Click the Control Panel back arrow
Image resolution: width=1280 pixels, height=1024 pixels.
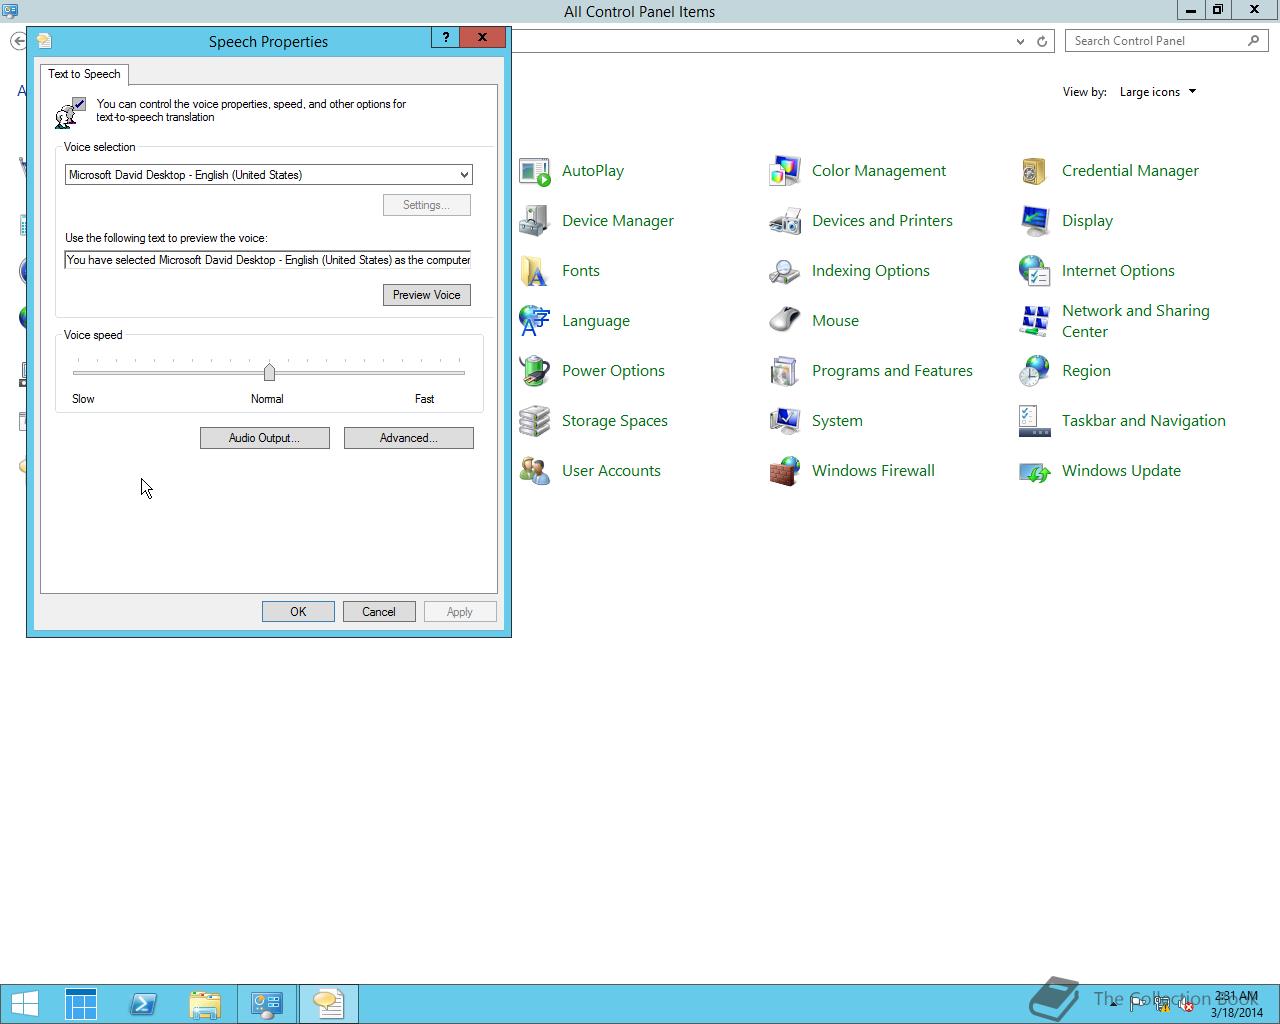point(18,41)
